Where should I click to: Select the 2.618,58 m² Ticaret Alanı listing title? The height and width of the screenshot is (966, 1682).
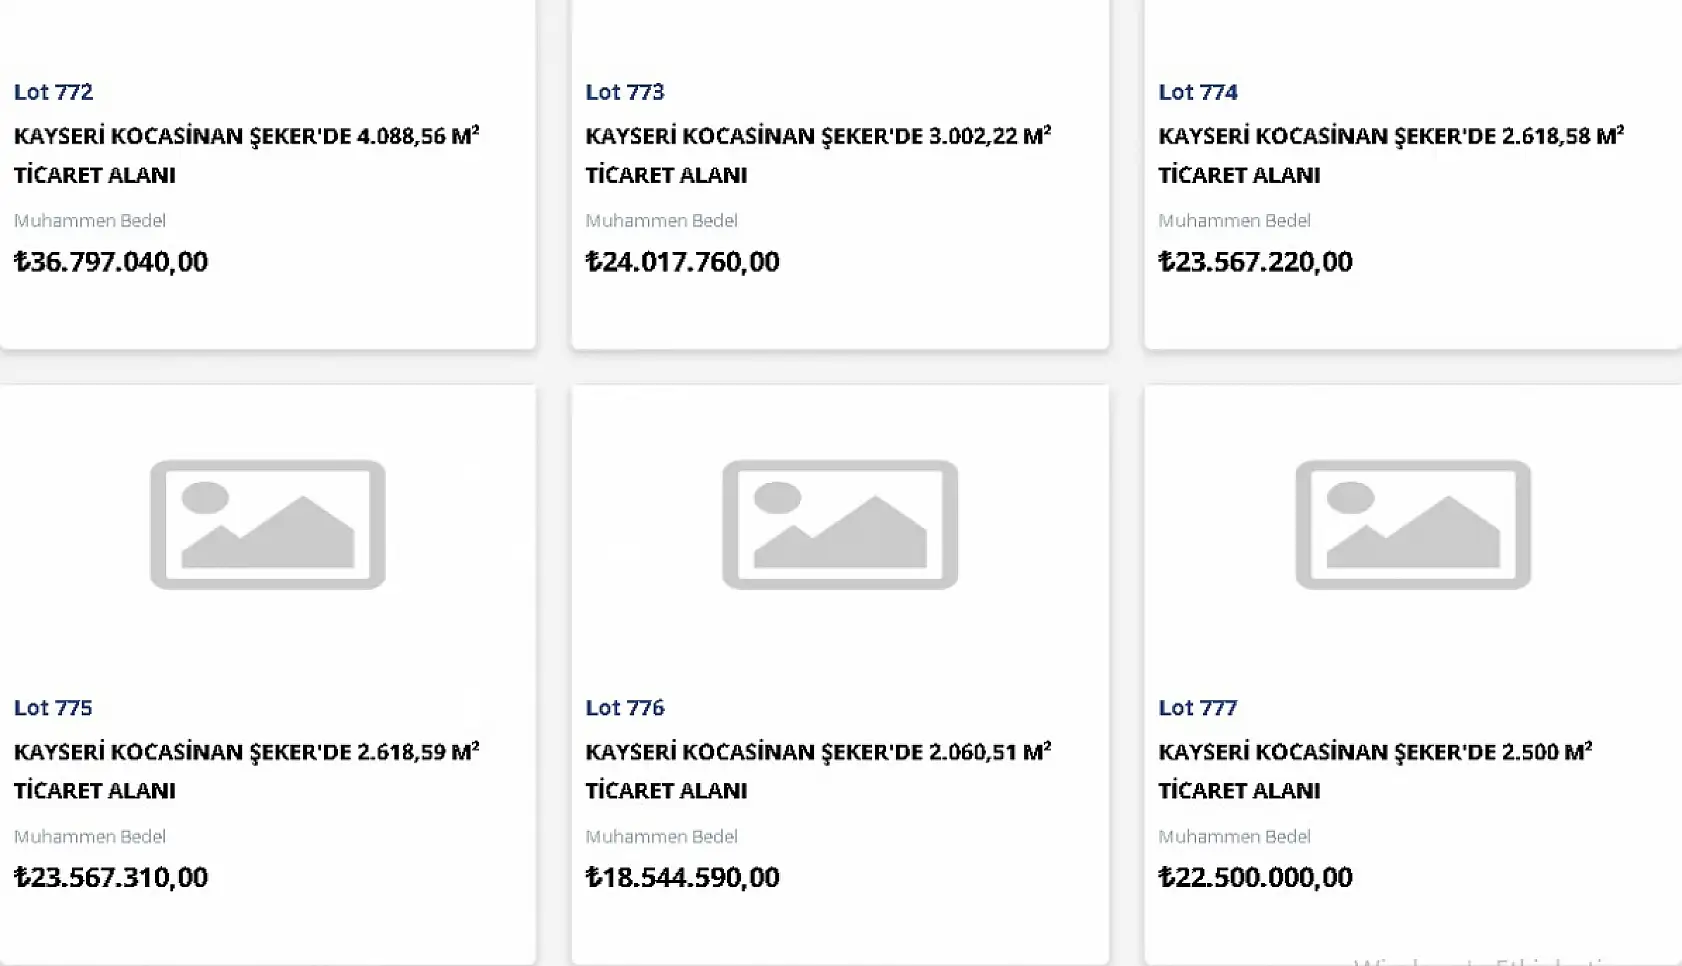click(x=1390, y=154)
